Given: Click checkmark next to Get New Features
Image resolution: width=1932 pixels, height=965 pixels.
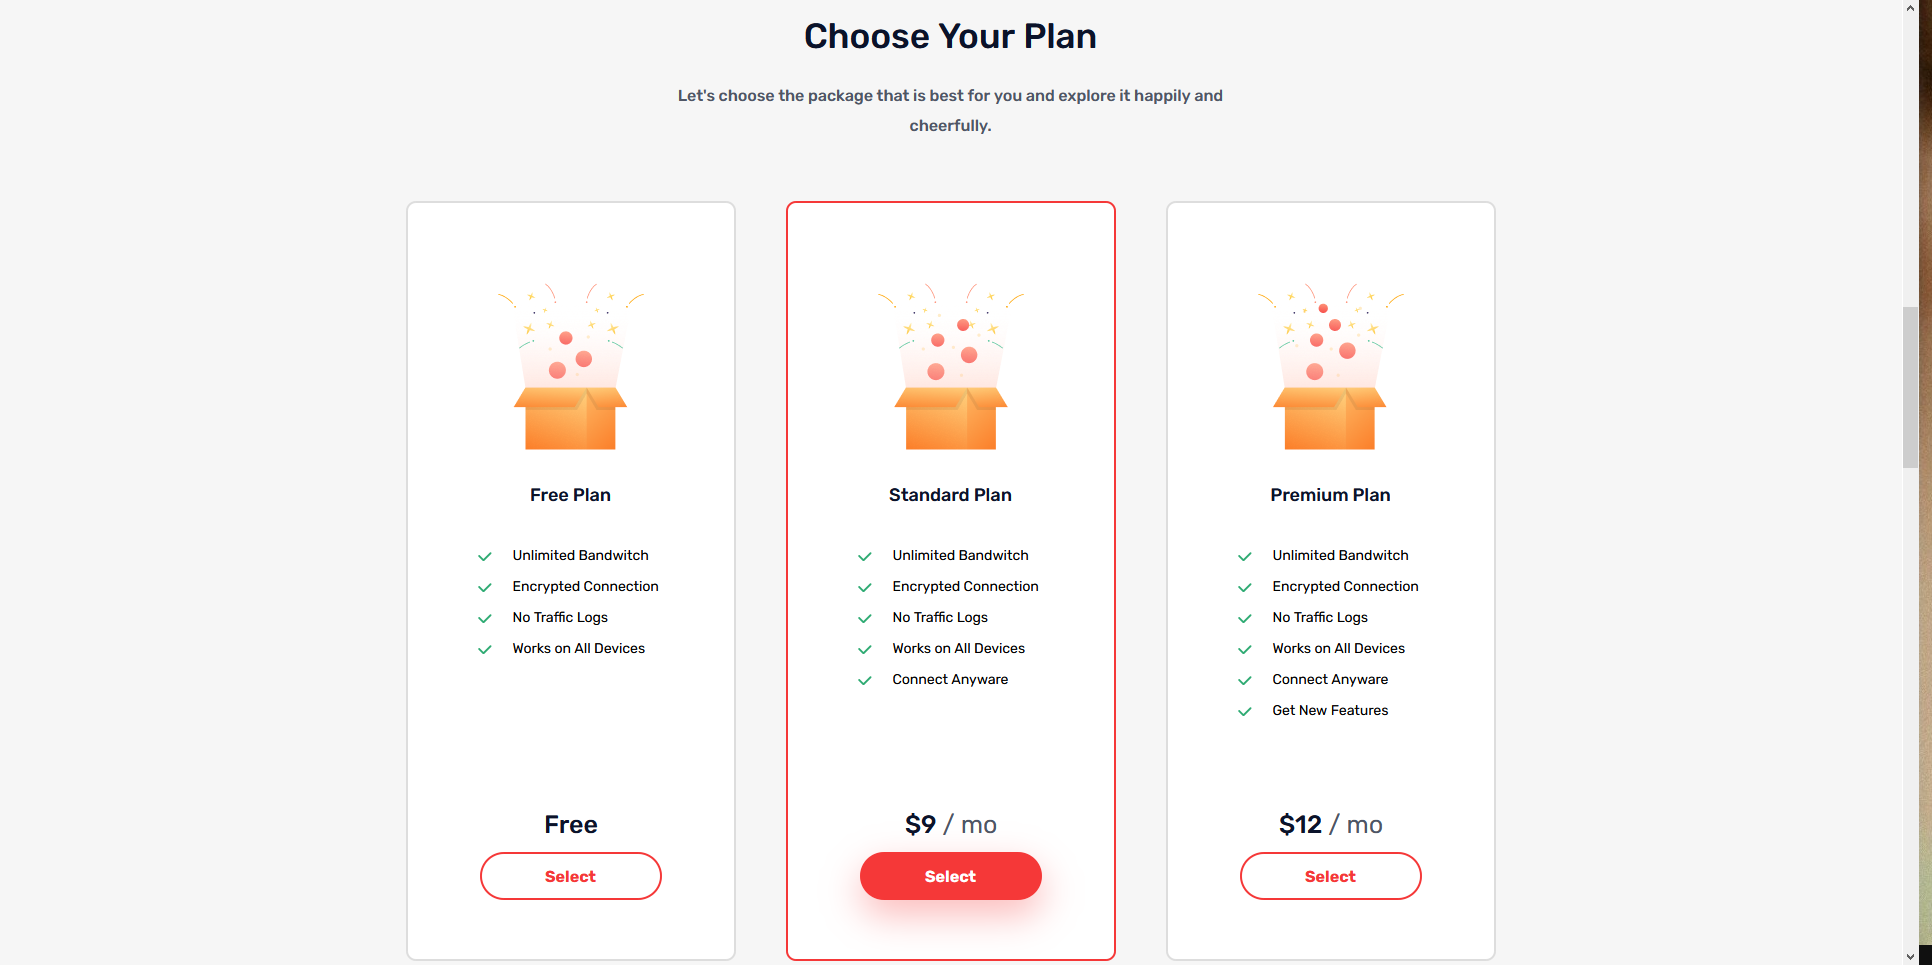Looking at the screenshot, I should [x=1245, y=711].
